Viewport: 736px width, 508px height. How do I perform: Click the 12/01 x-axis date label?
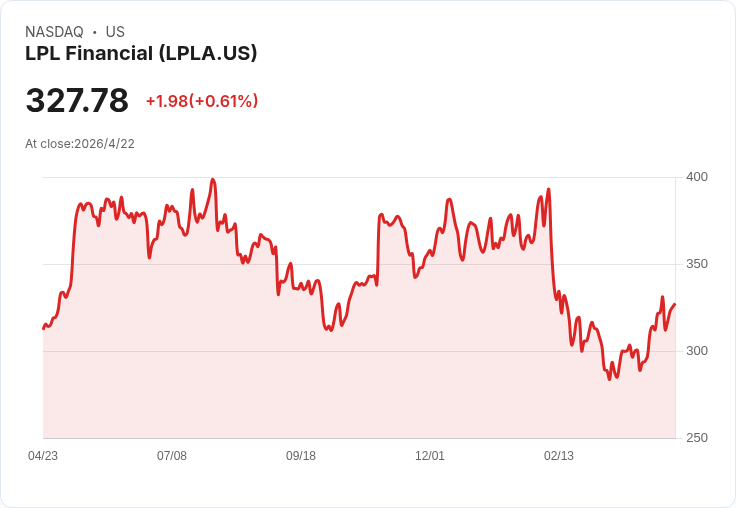[x=429, y=455]
